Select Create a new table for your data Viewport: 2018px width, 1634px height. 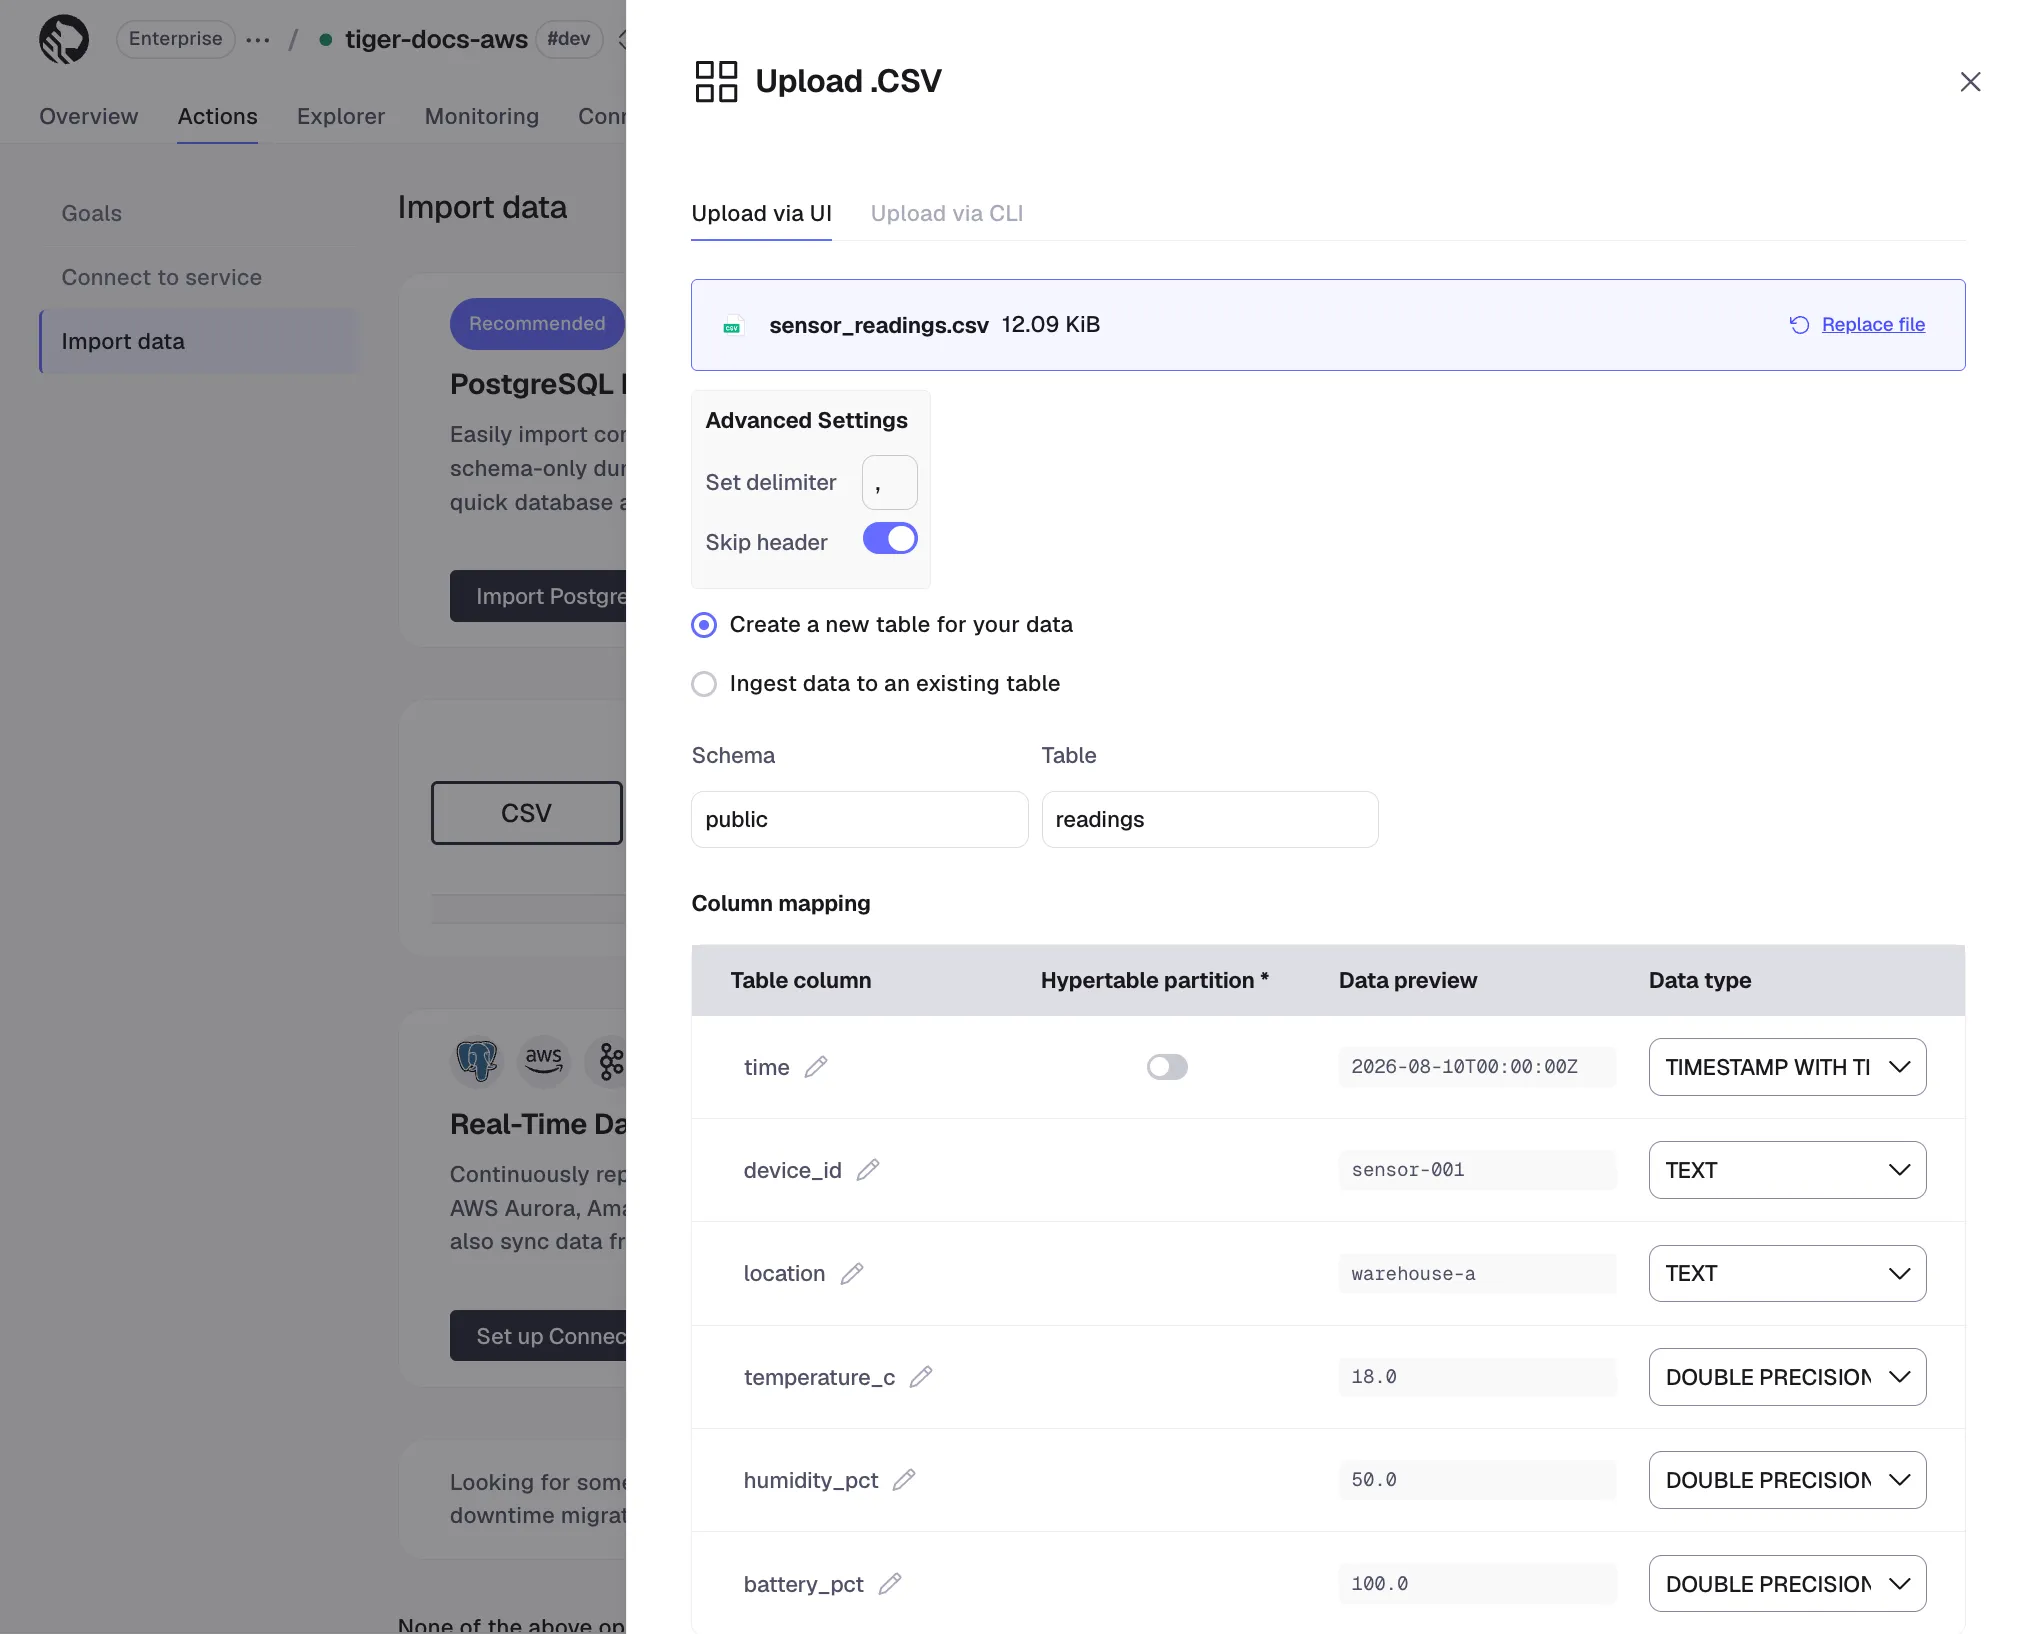[704, 625]
